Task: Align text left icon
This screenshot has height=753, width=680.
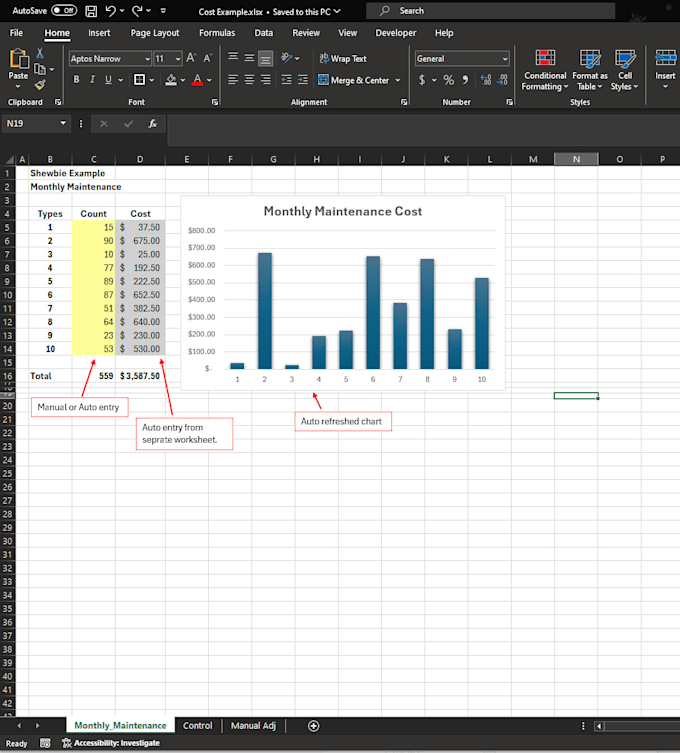Action: 233,80
